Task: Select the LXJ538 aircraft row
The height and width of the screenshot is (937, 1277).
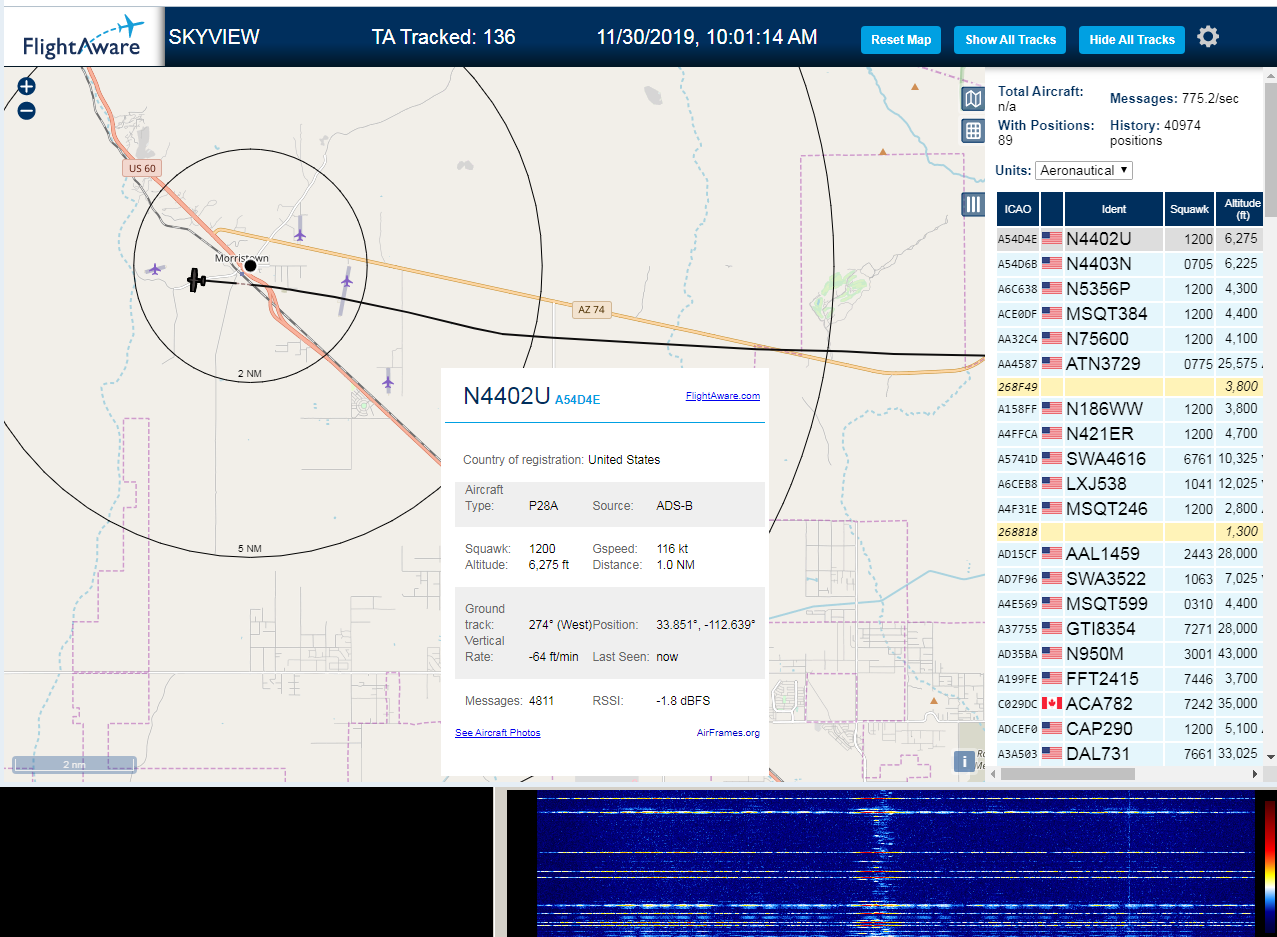Action: pyautogui.click(x=1130, y=484)
